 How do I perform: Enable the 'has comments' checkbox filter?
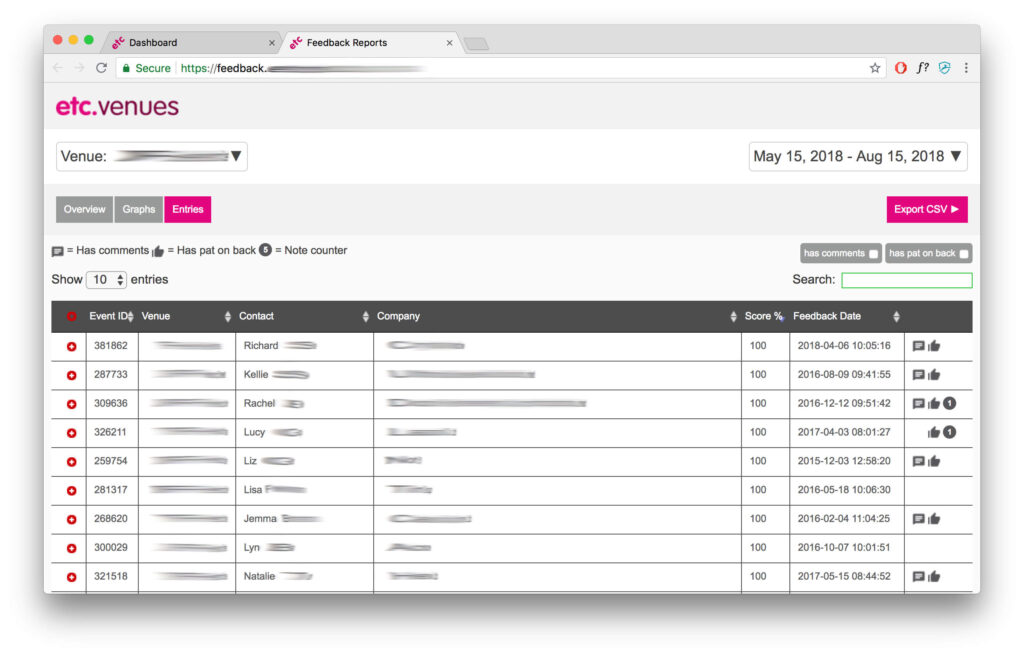(873, 254)
